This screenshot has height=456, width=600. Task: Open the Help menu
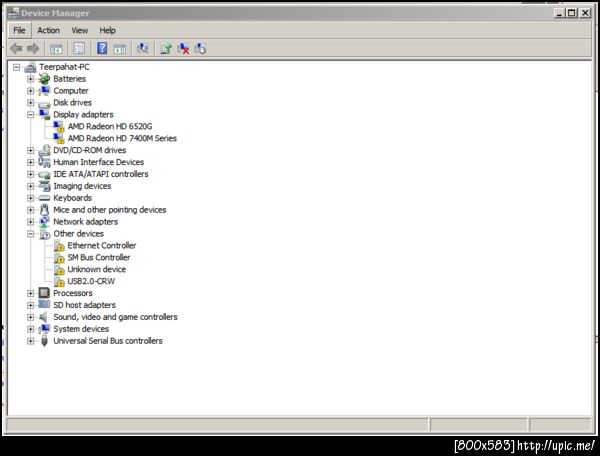coord(108,30)
